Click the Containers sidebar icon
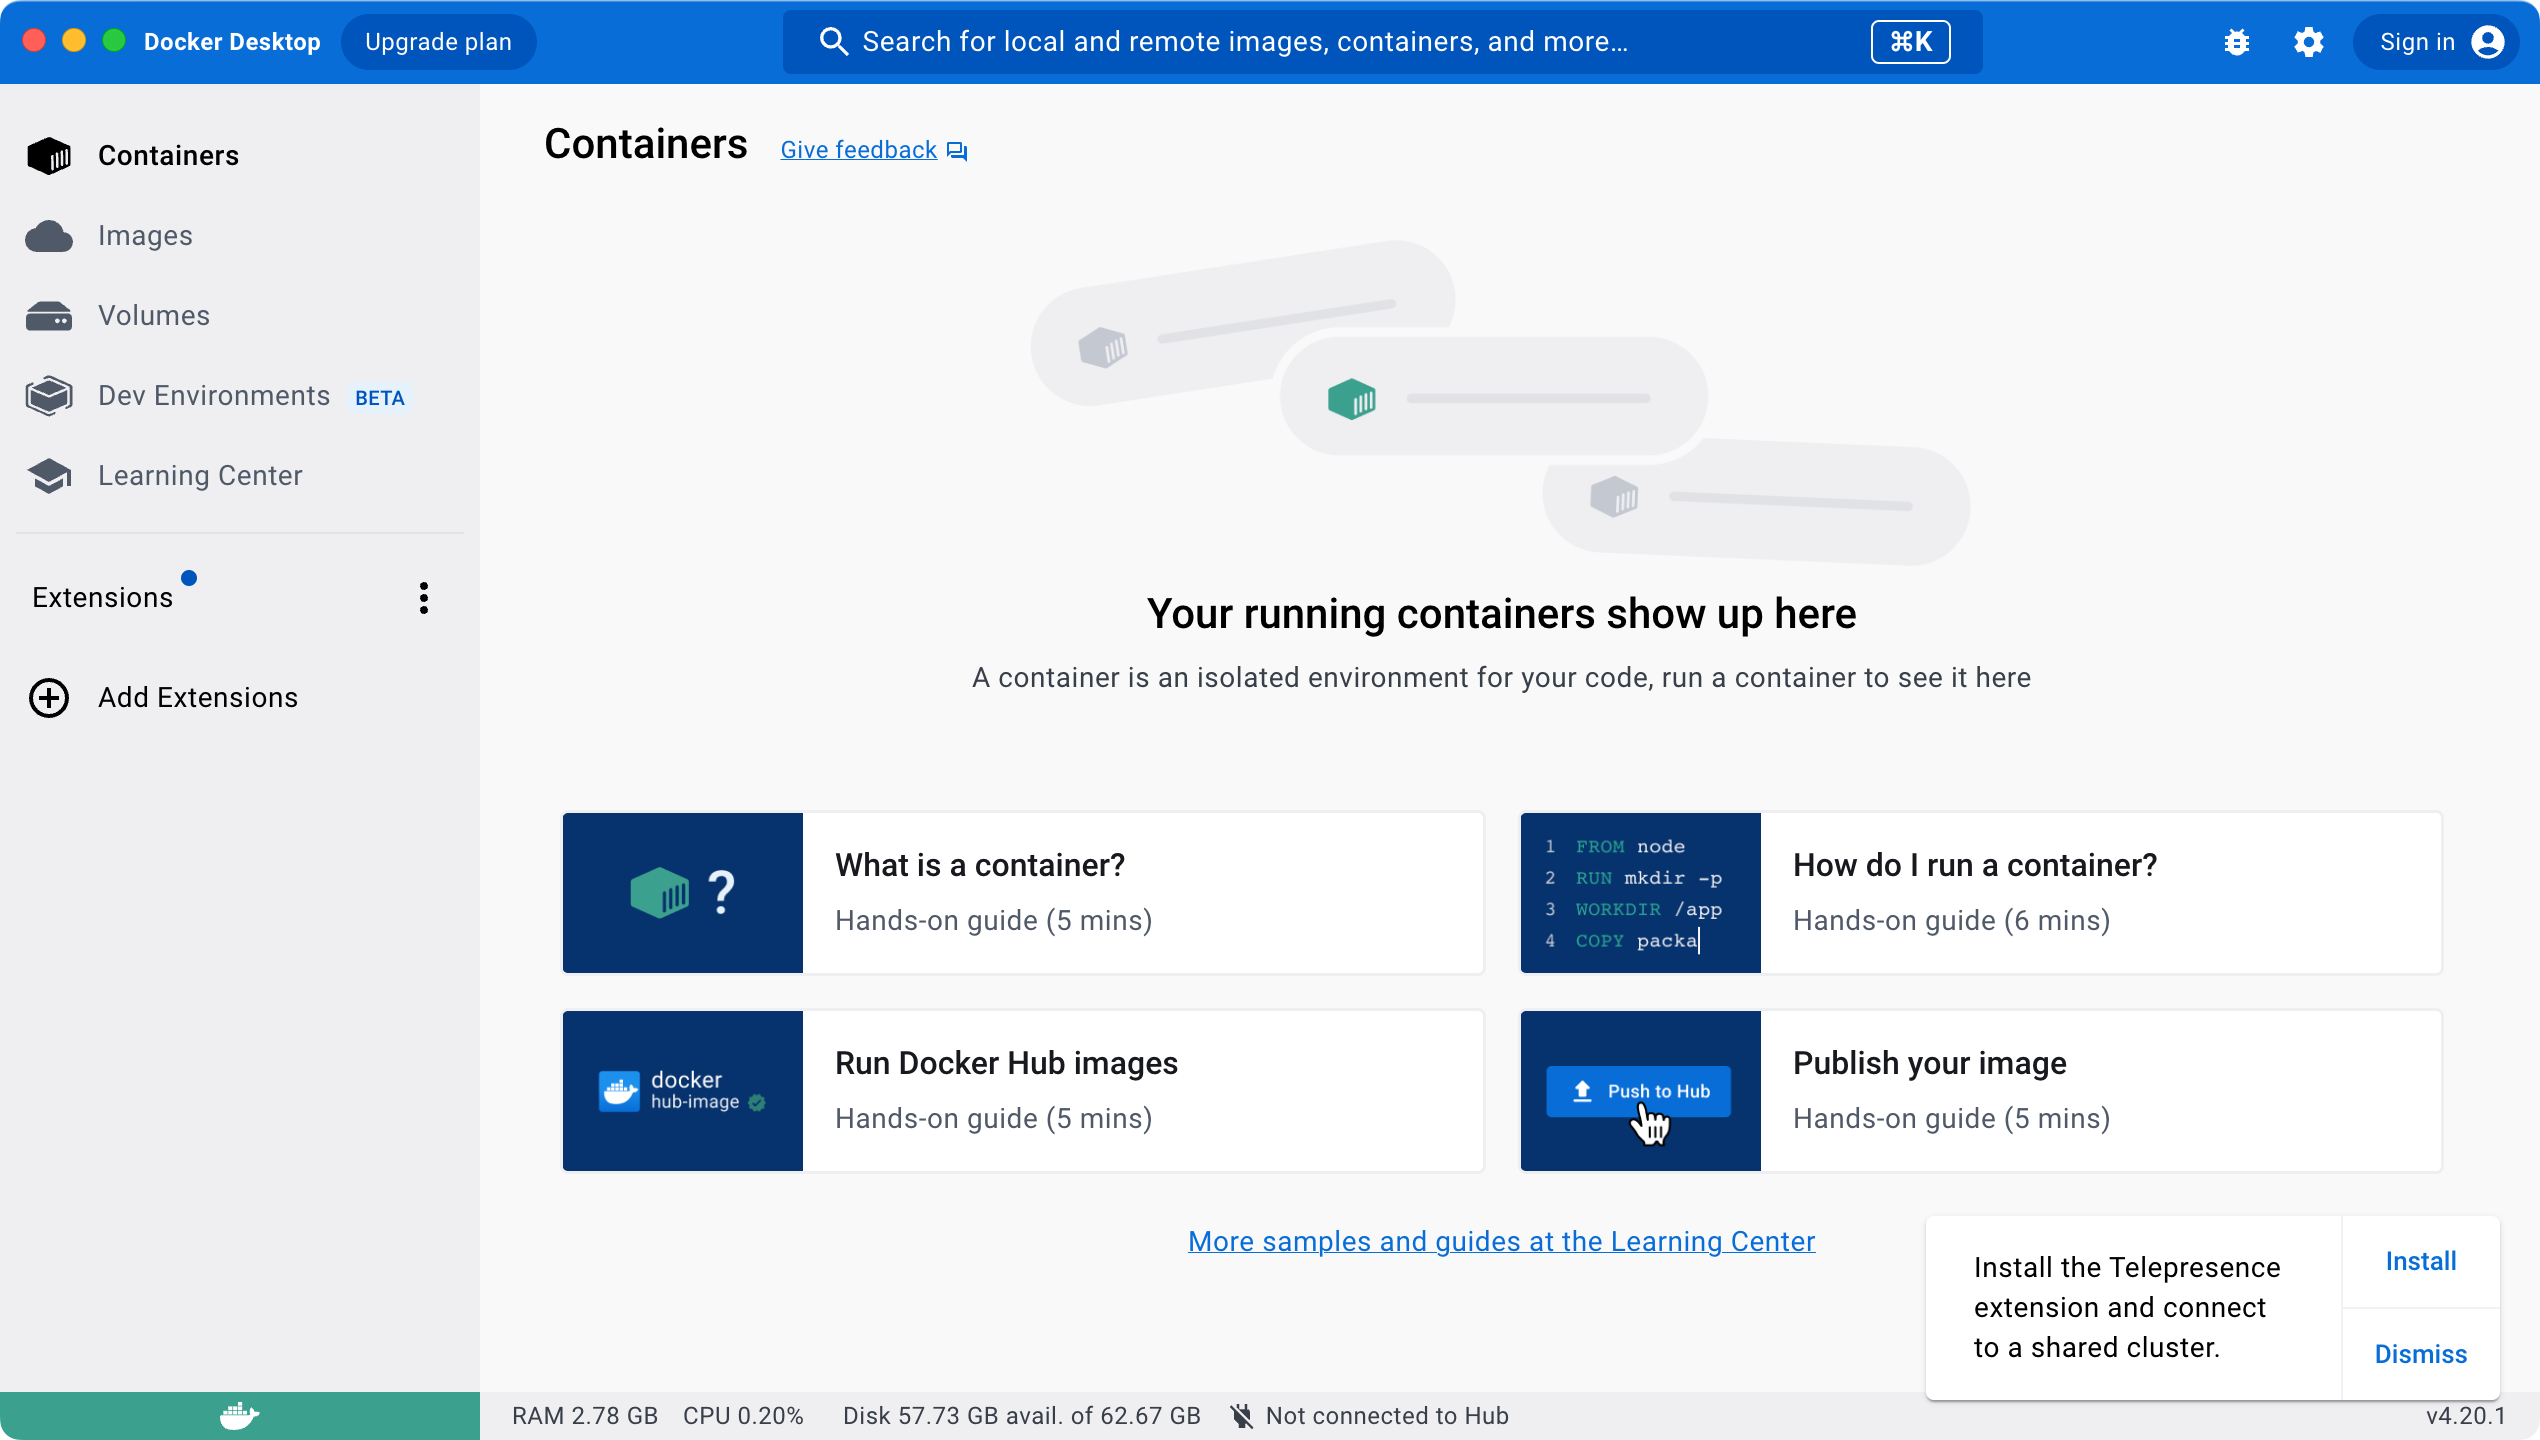 coord(49,156)
